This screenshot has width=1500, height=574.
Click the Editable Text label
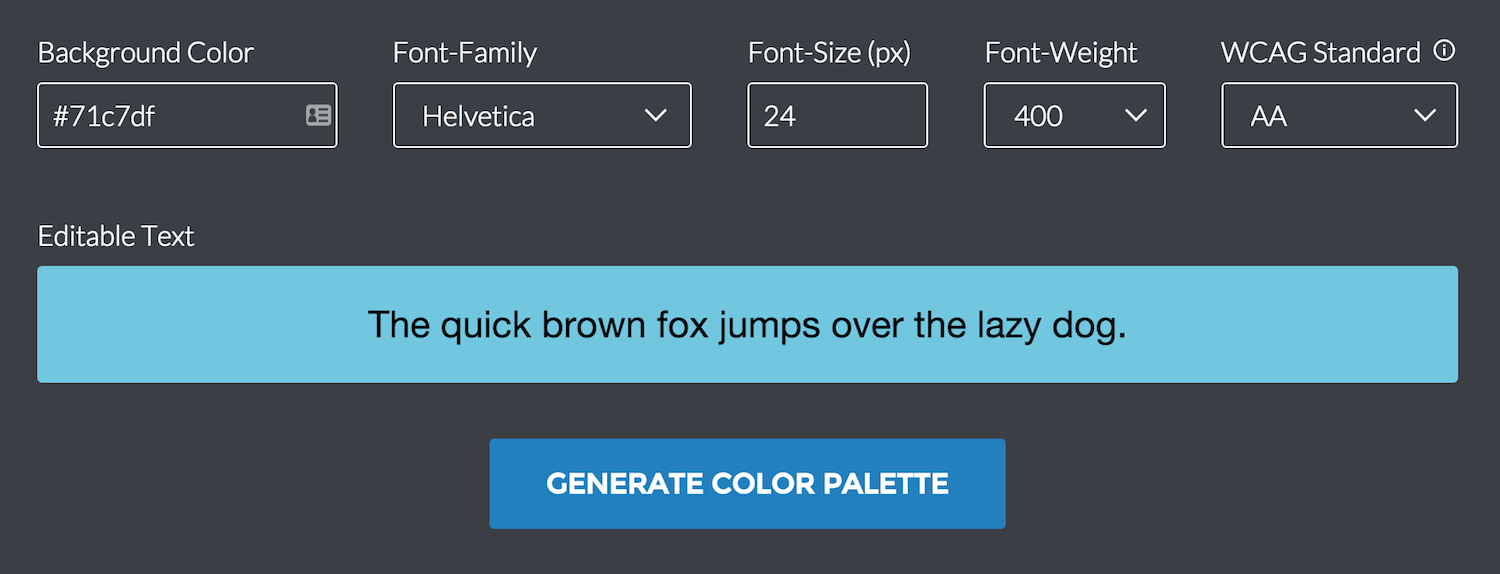[x=116, y=237]
